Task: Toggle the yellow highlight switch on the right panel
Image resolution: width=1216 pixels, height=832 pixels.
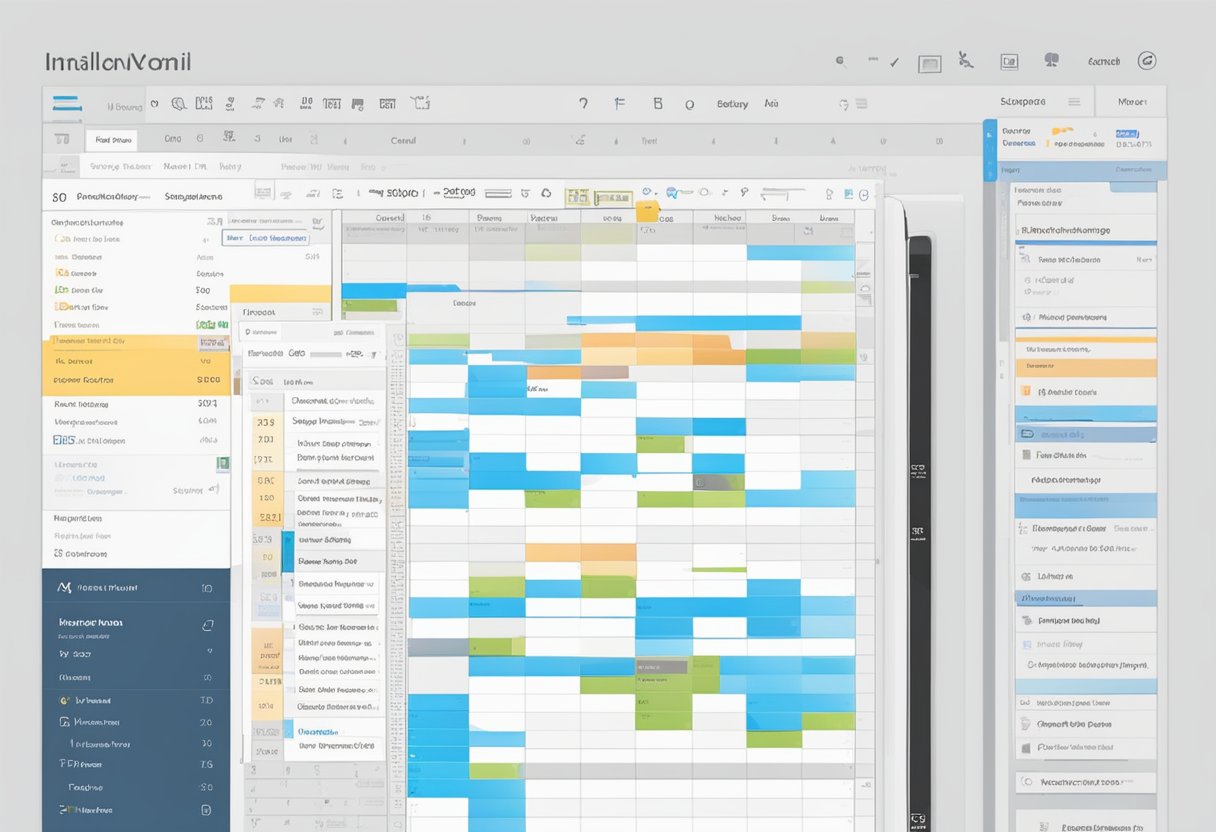Action: (1063, 130)
